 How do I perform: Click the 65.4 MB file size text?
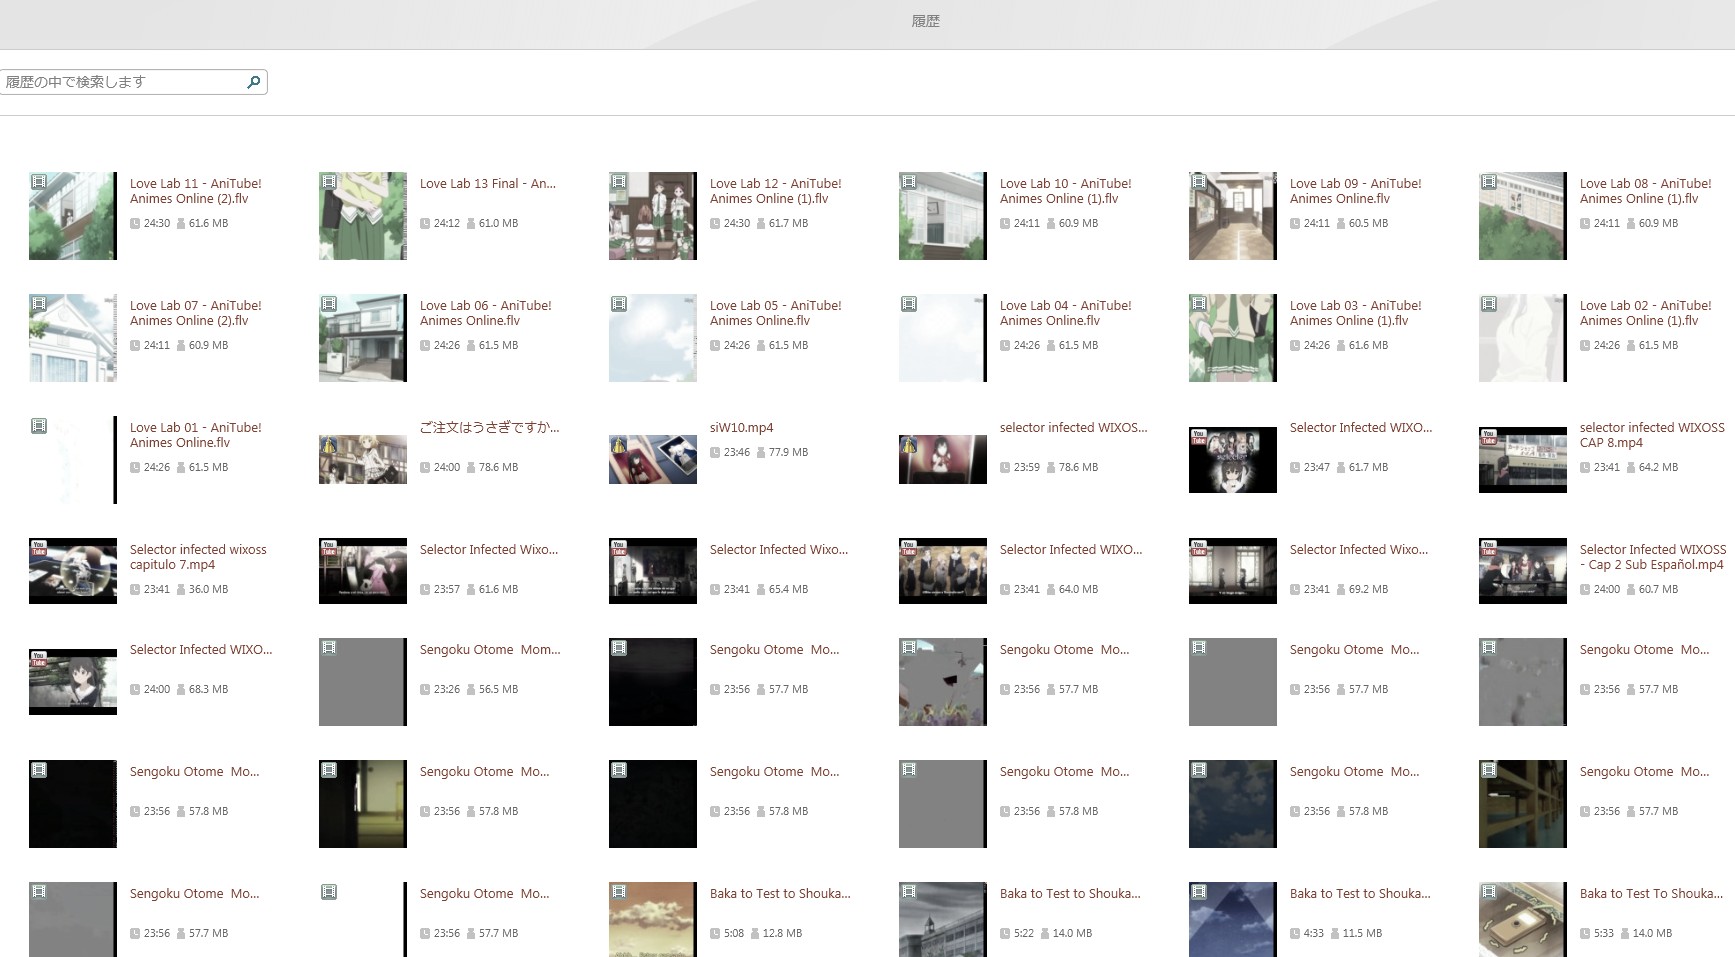[x=789, y=590]
